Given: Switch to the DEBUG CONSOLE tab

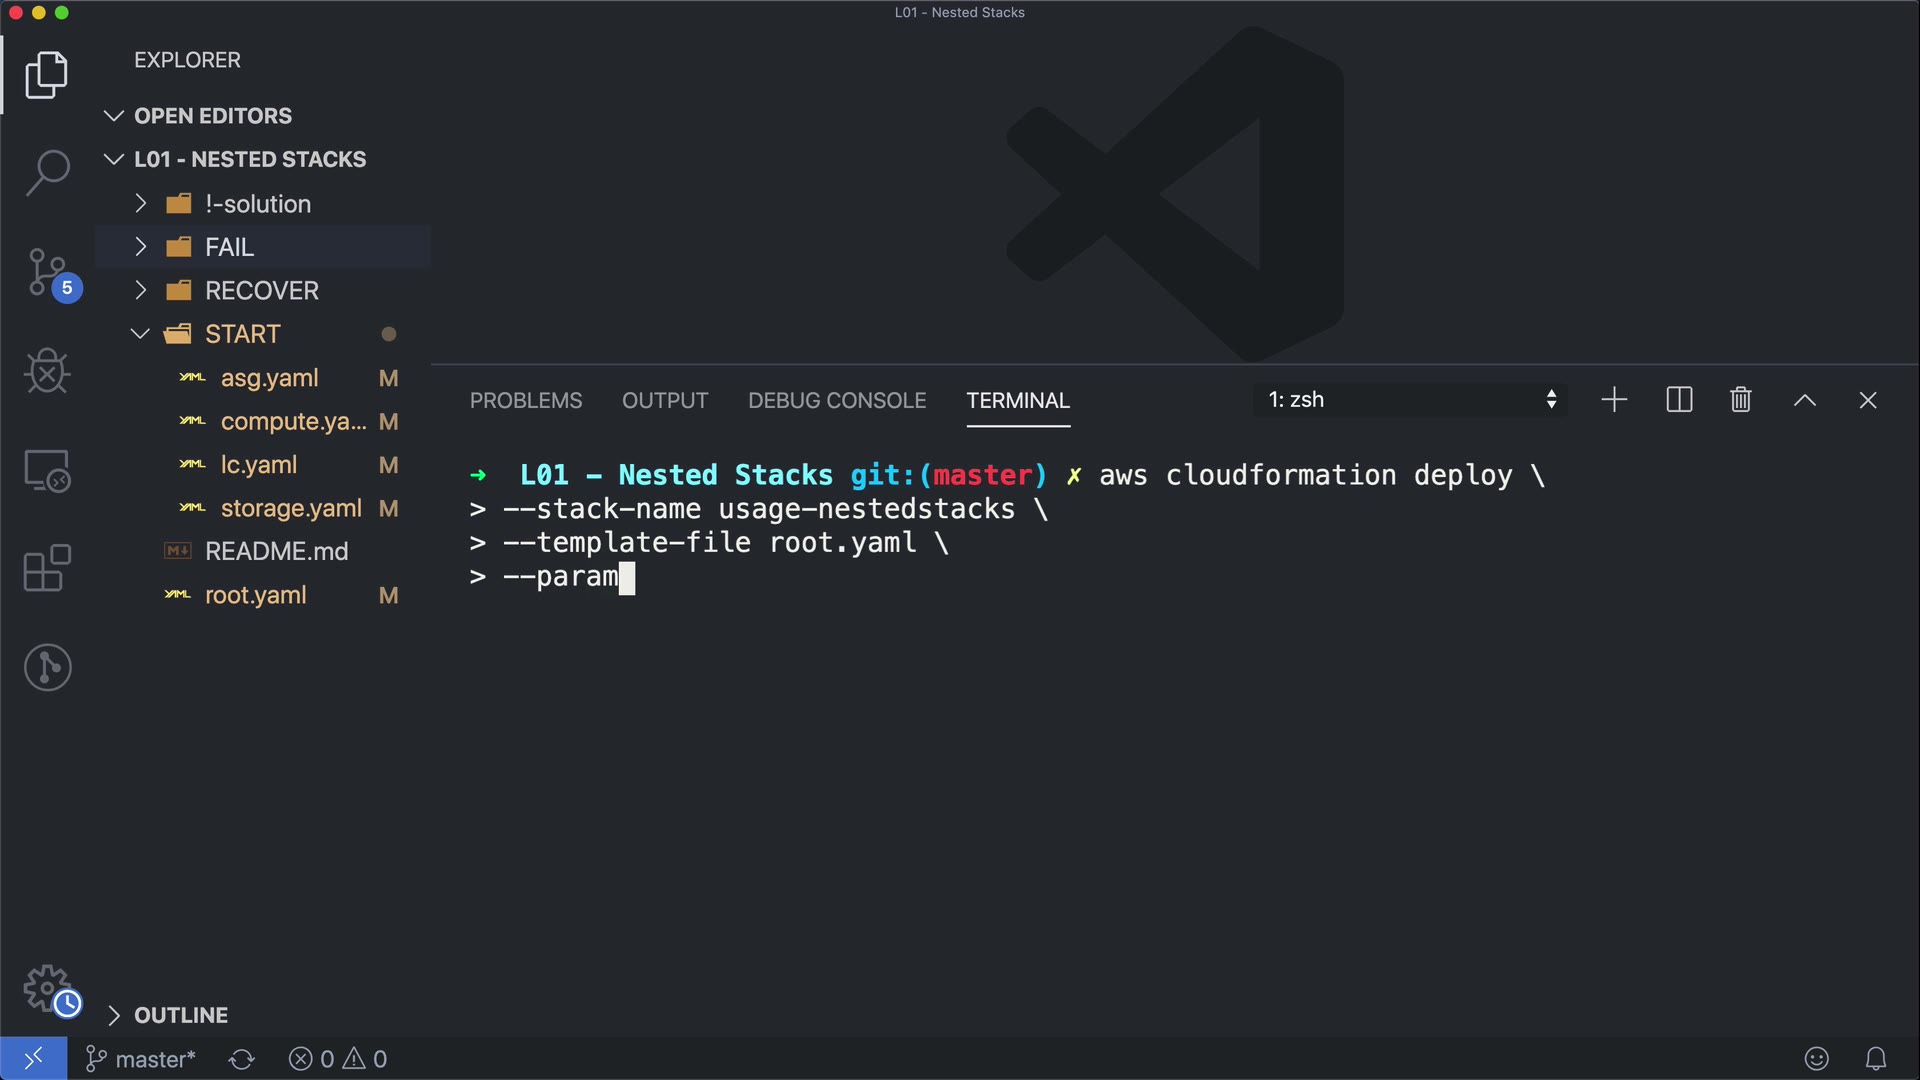Looking at the screenshot, I should pos(837,400).
